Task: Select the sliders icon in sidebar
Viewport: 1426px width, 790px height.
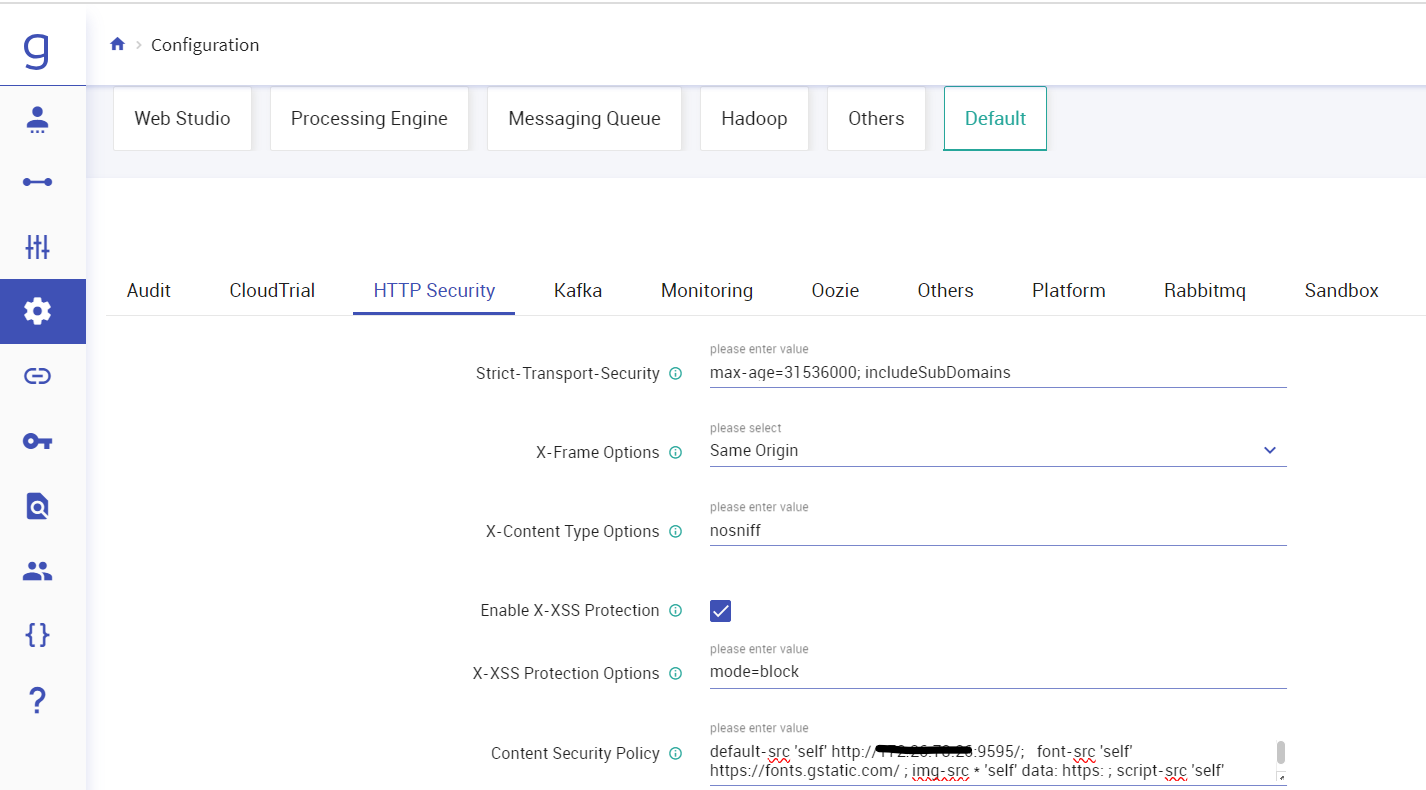Action: click(37, 246)
